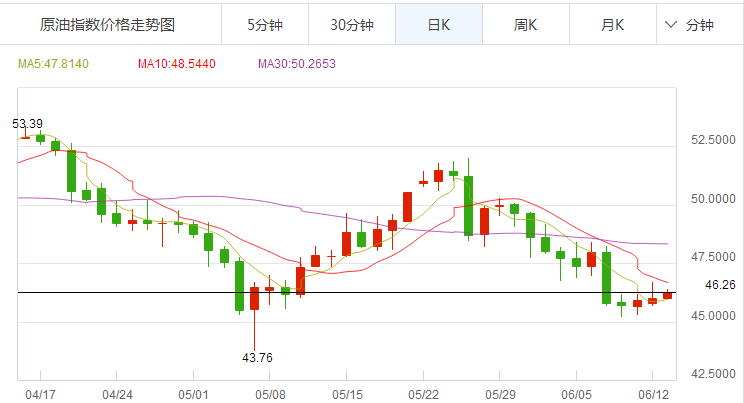Click the 04/24 date axis label

pyautogui.click(x=117, y=394)
